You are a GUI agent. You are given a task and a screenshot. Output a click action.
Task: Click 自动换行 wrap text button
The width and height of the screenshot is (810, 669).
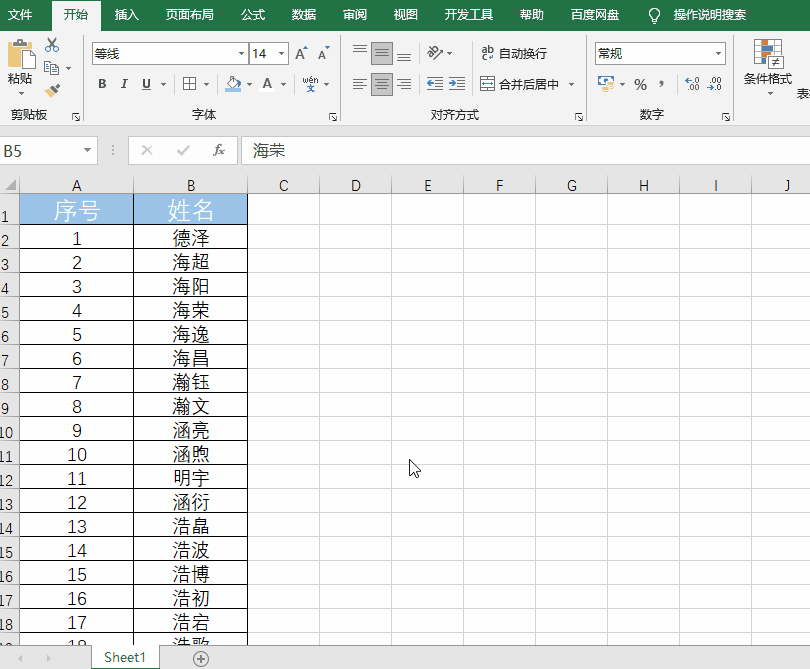point(513,53)
